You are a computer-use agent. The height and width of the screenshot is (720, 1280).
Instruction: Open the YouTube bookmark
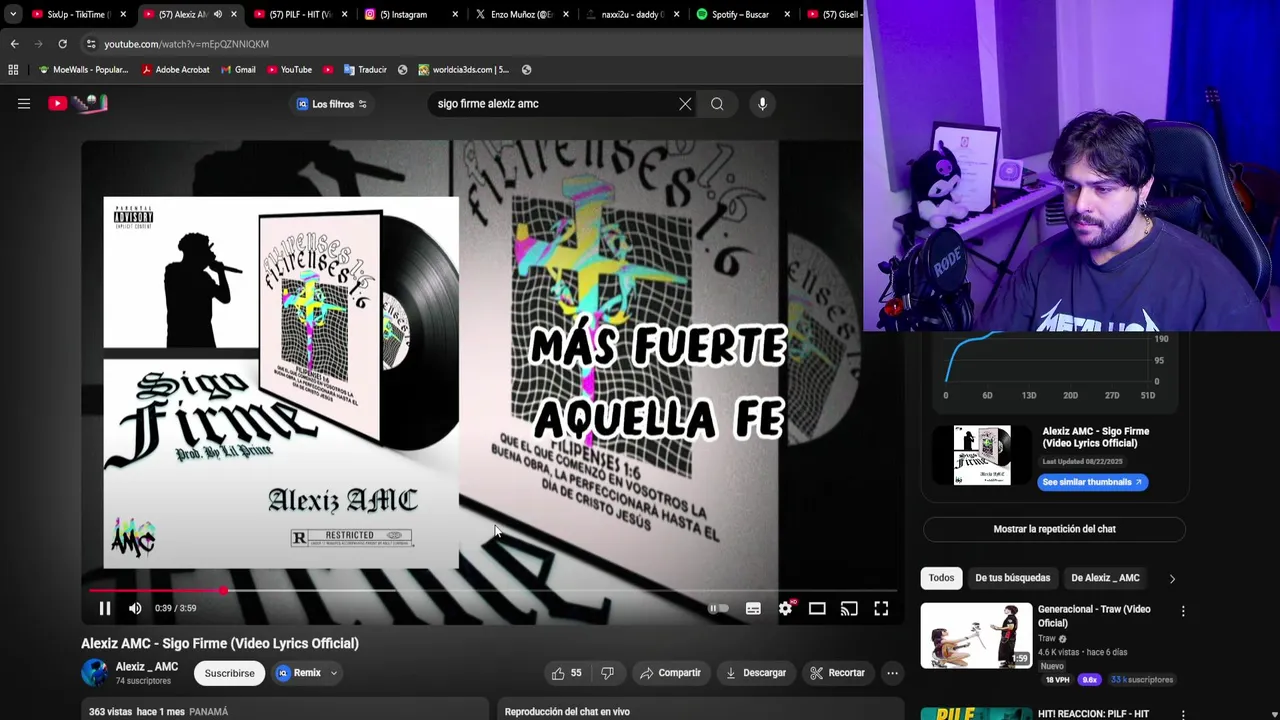click(289, 70)
